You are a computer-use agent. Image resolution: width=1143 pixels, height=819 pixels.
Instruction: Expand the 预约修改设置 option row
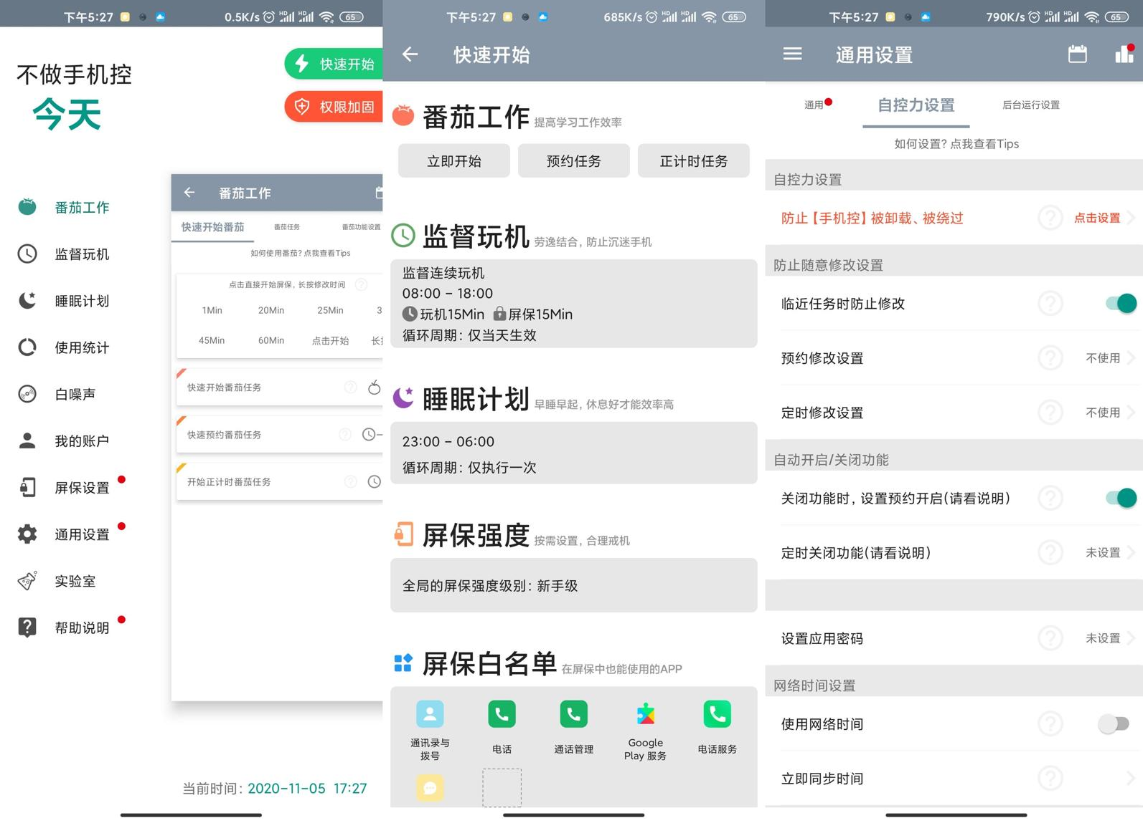coord(955,358)
